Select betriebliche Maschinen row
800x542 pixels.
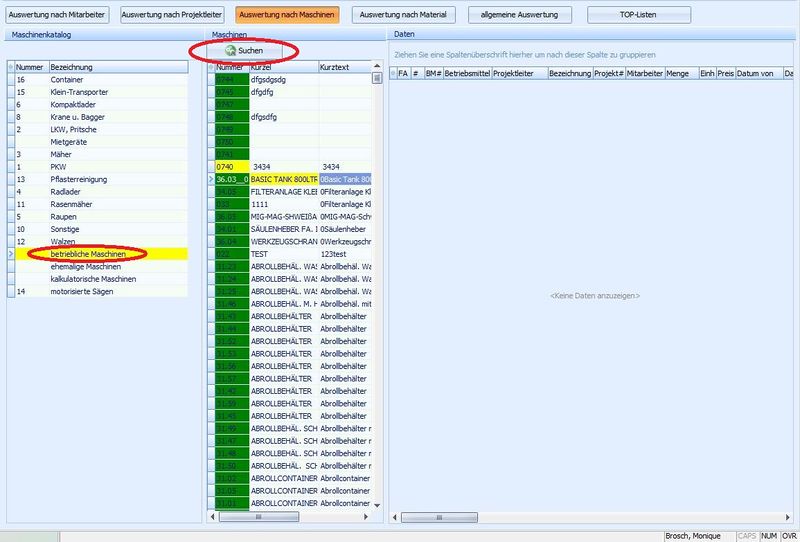(97, 254)
